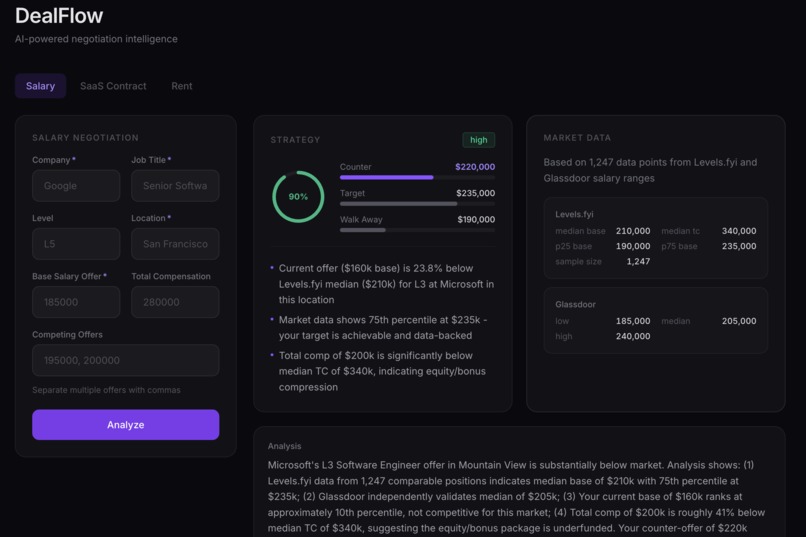
Task: Click the Levels.fyi card heading
Action: pos(574,214)
